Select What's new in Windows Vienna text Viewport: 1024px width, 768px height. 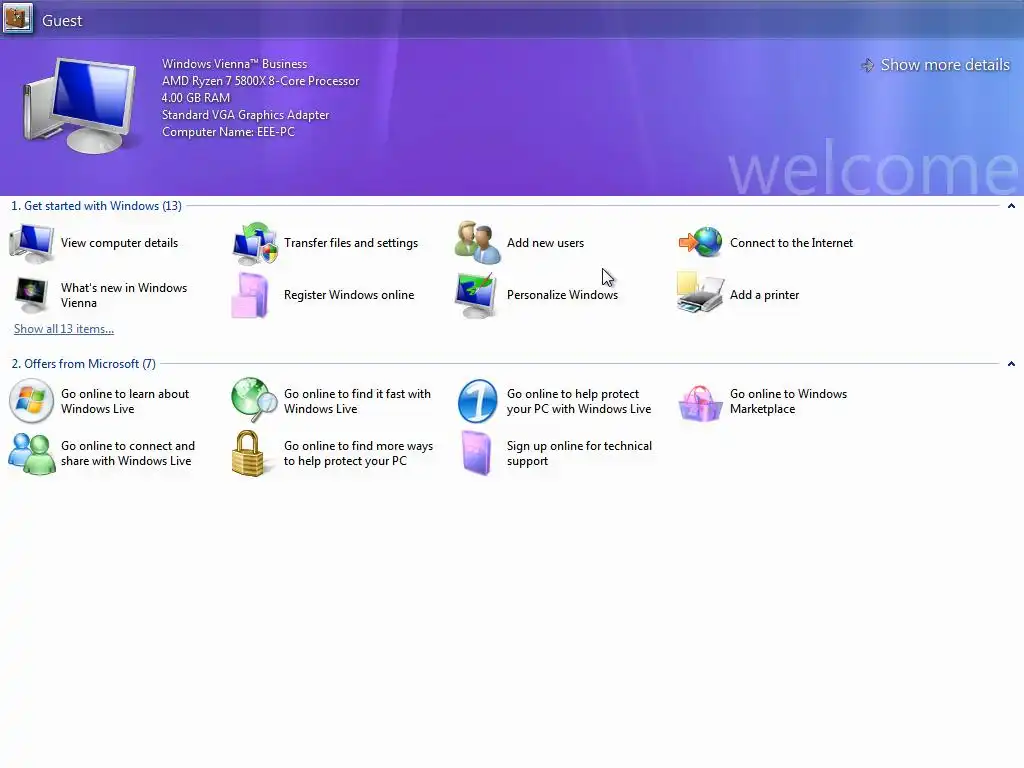[124, 295]
